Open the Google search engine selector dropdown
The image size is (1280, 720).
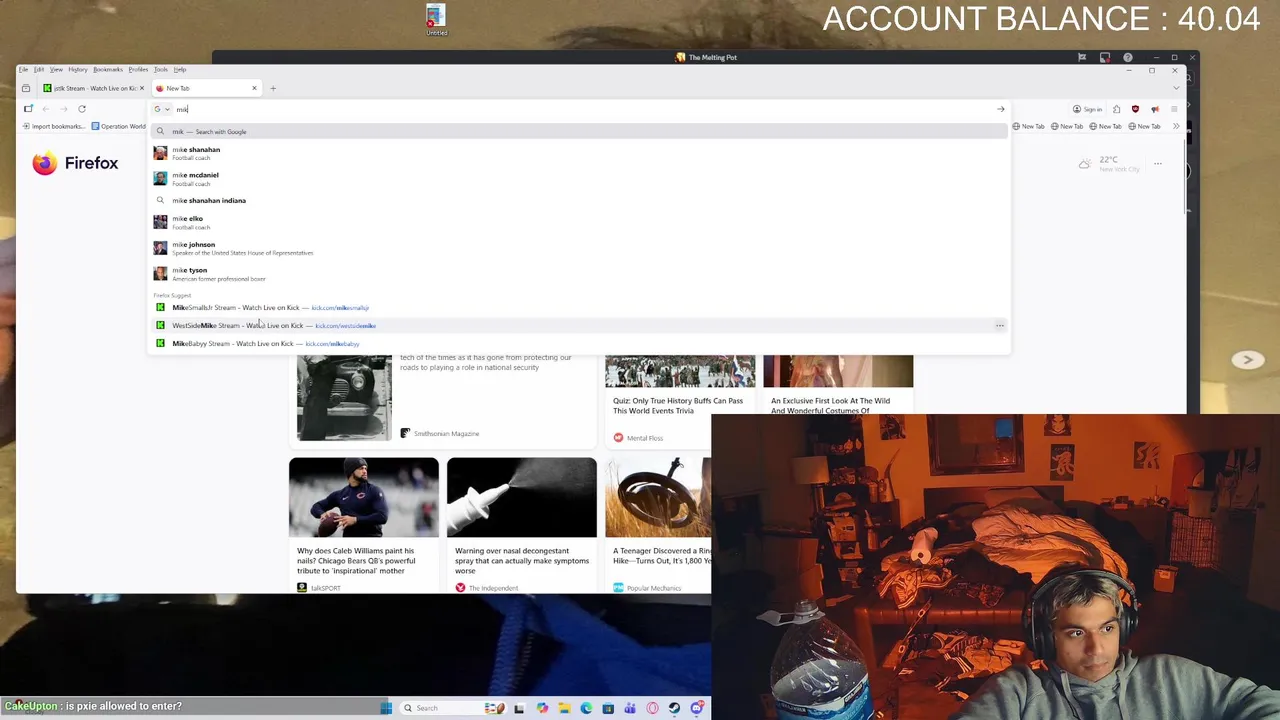[x=161, y=109]
